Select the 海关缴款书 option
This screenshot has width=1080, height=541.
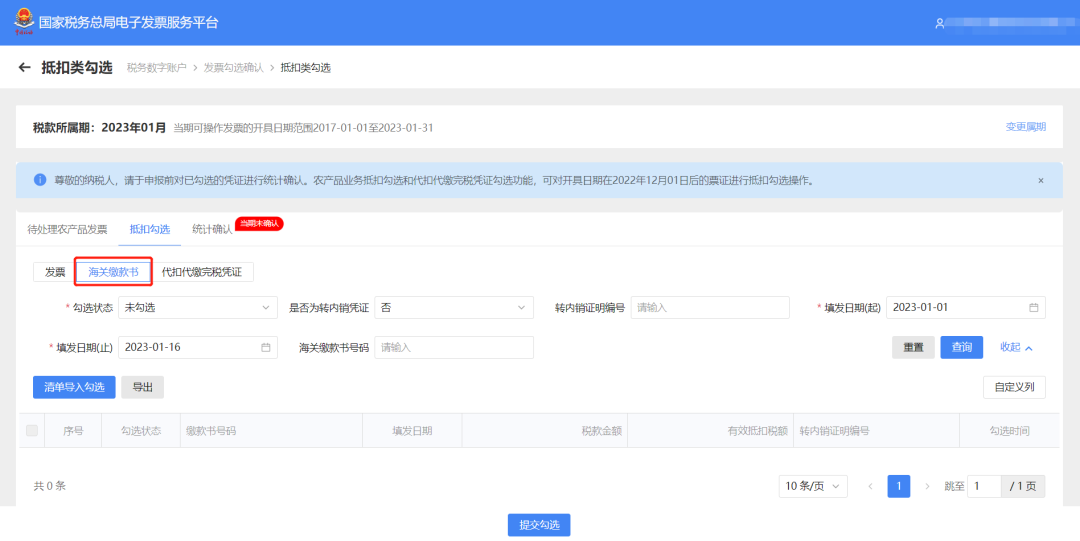[113, 272]
